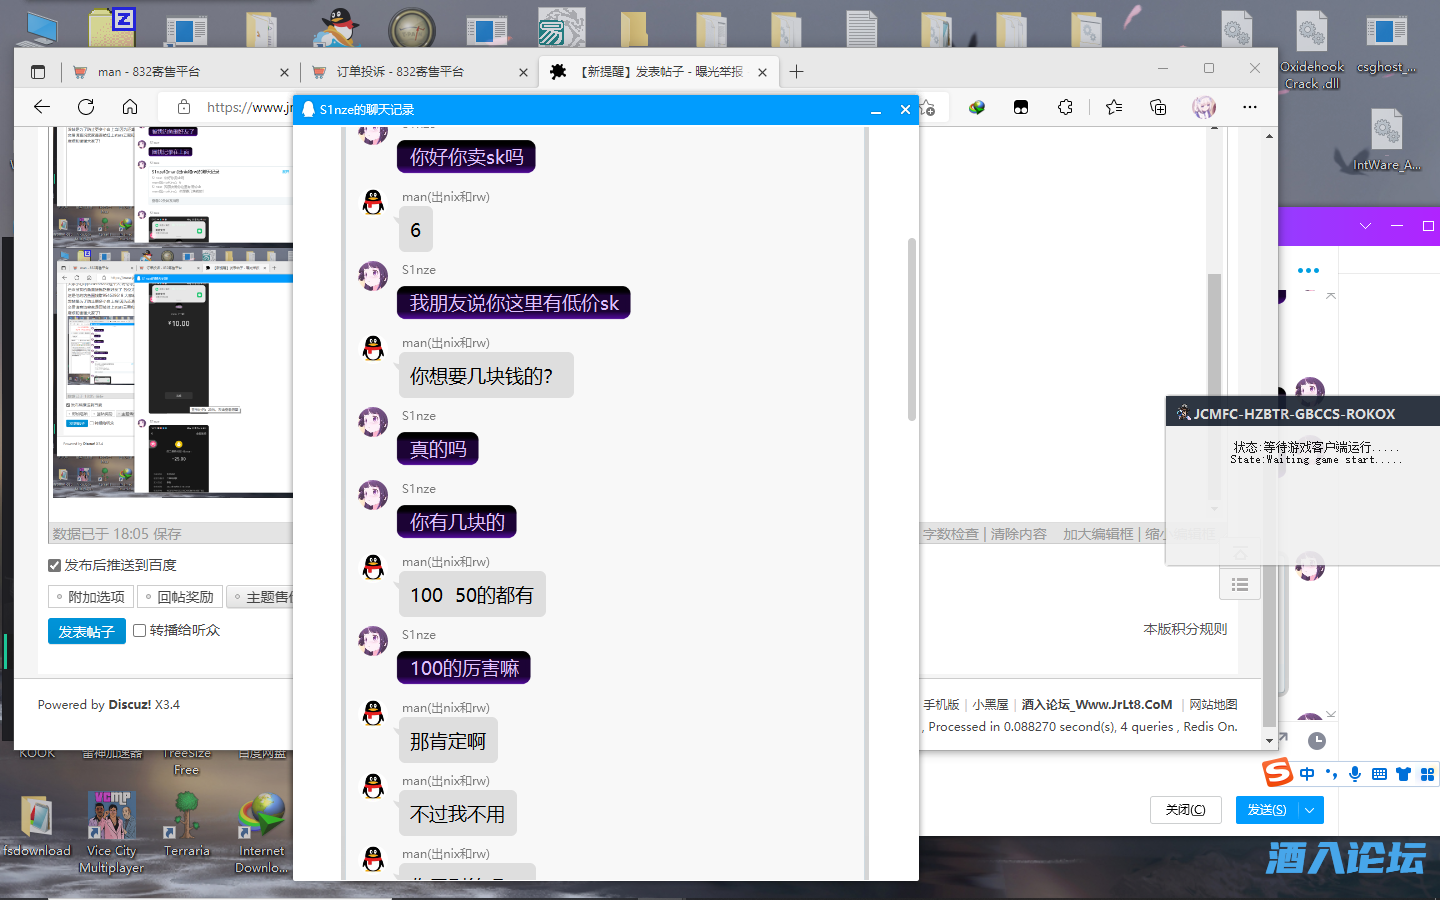Viewport: 1440px width, 900px height.
Task: Close the 发表帖子 tab
Action: coord(762,72)
